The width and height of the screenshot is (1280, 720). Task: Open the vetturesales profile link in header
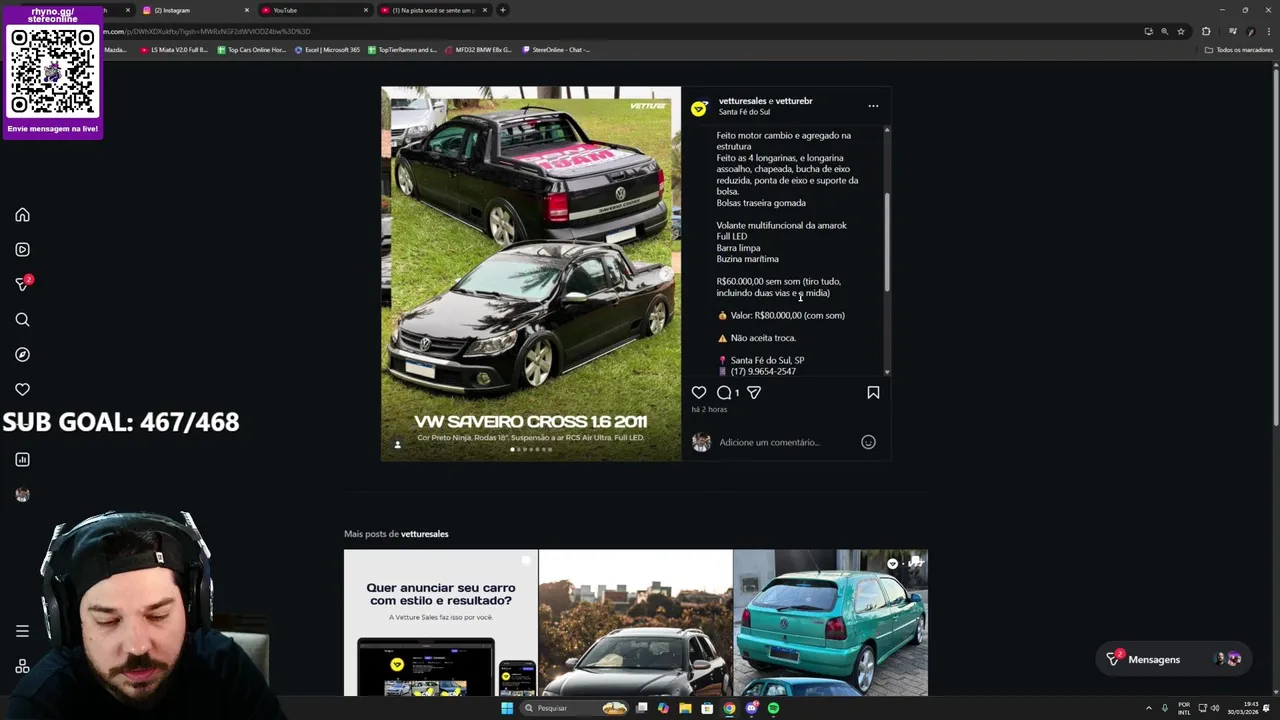[742, 101]
